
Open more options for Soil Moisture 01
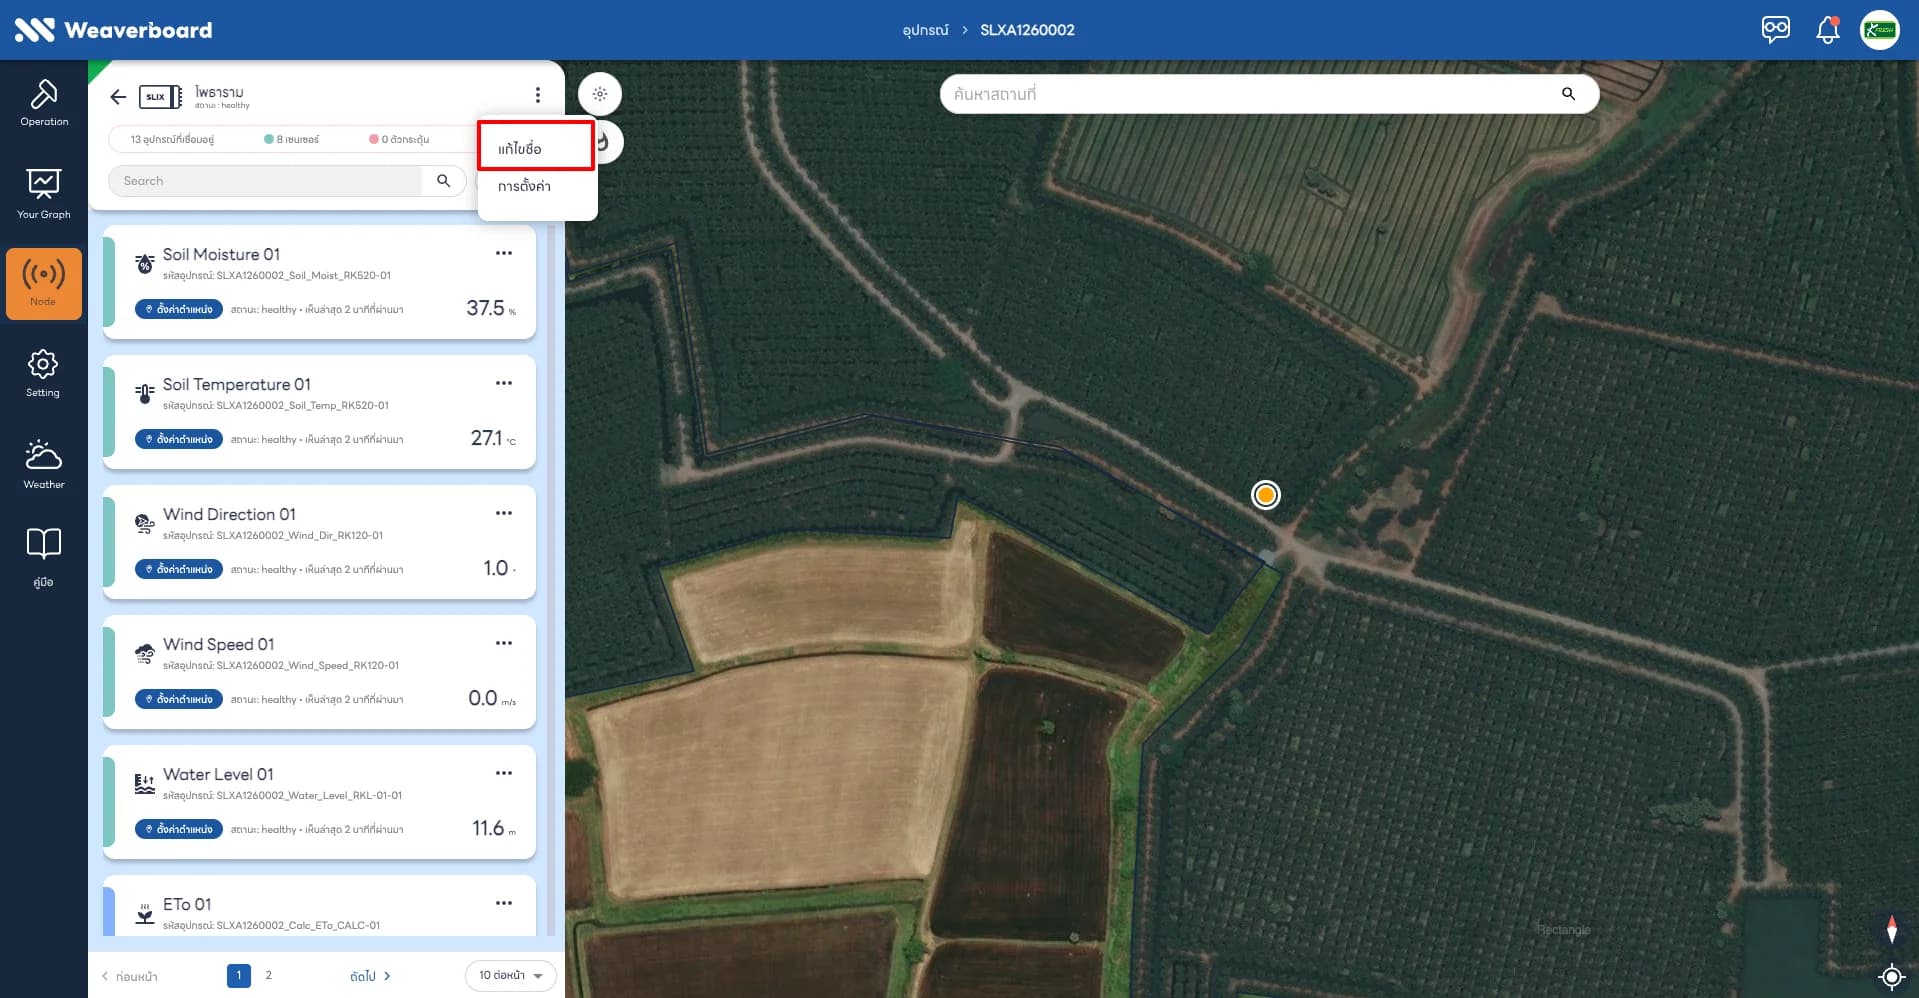pyautogui.click(x=504, y=253)
